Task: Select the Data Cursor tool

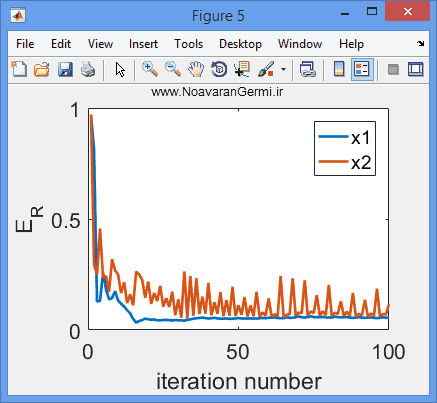Action: click(242, 69)
